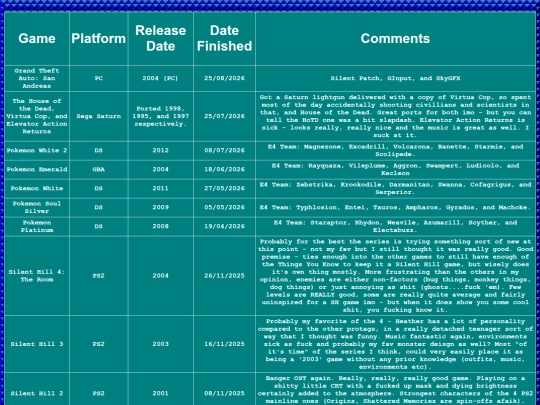Click the E4 Team Zebstrika comment

coord(395,188)
